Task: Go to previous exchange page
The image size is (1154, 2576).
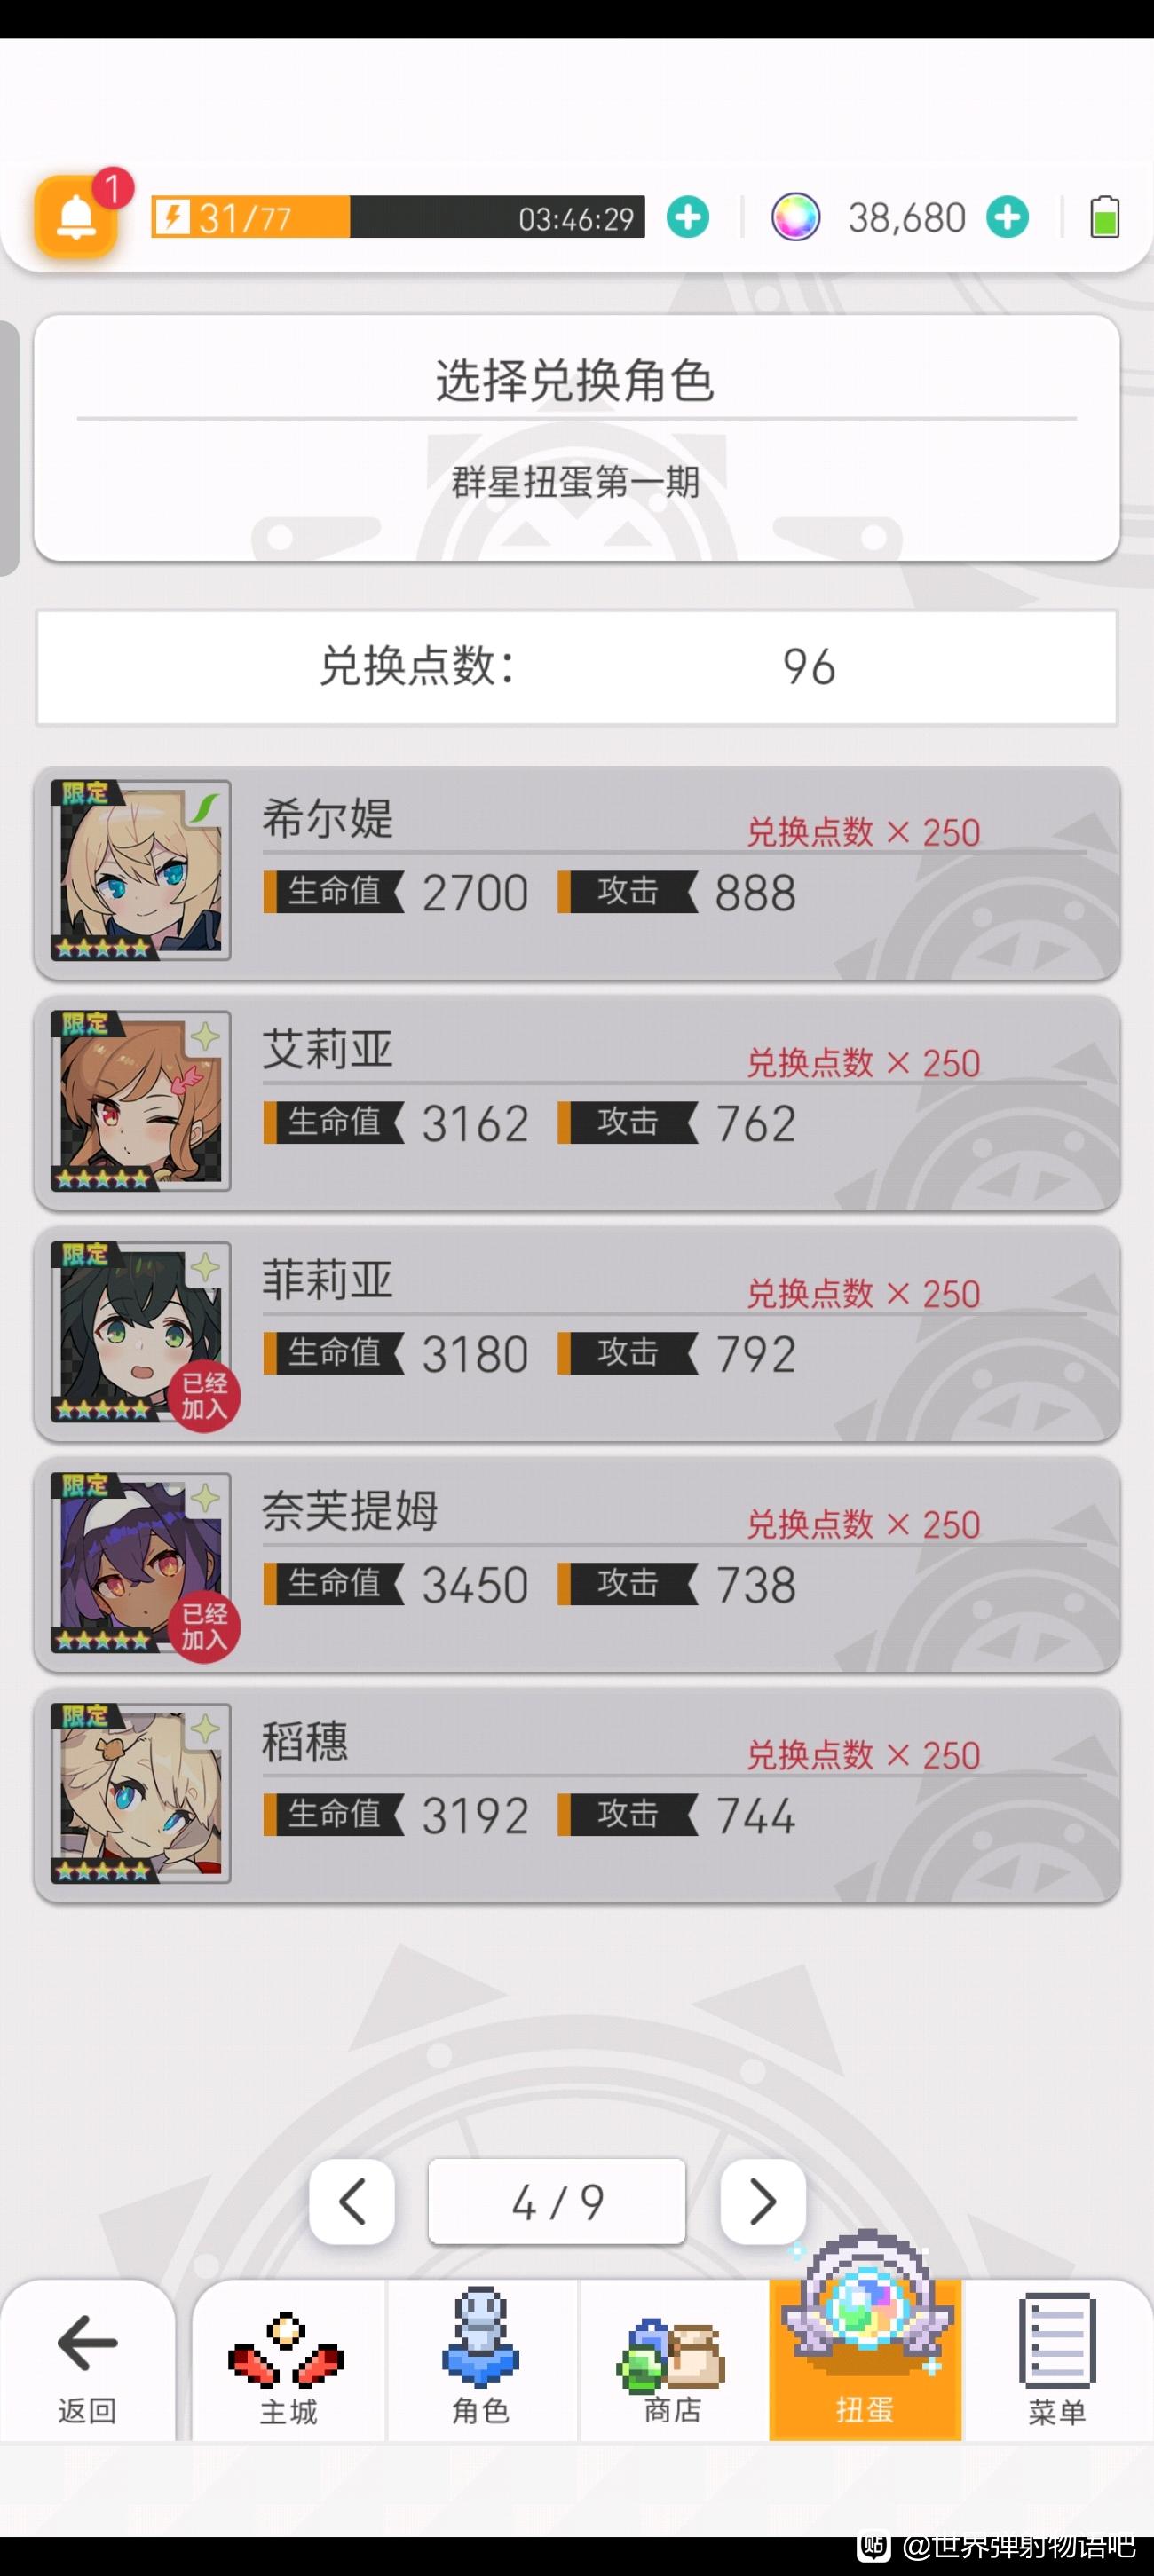Action: coord(352,2201)
